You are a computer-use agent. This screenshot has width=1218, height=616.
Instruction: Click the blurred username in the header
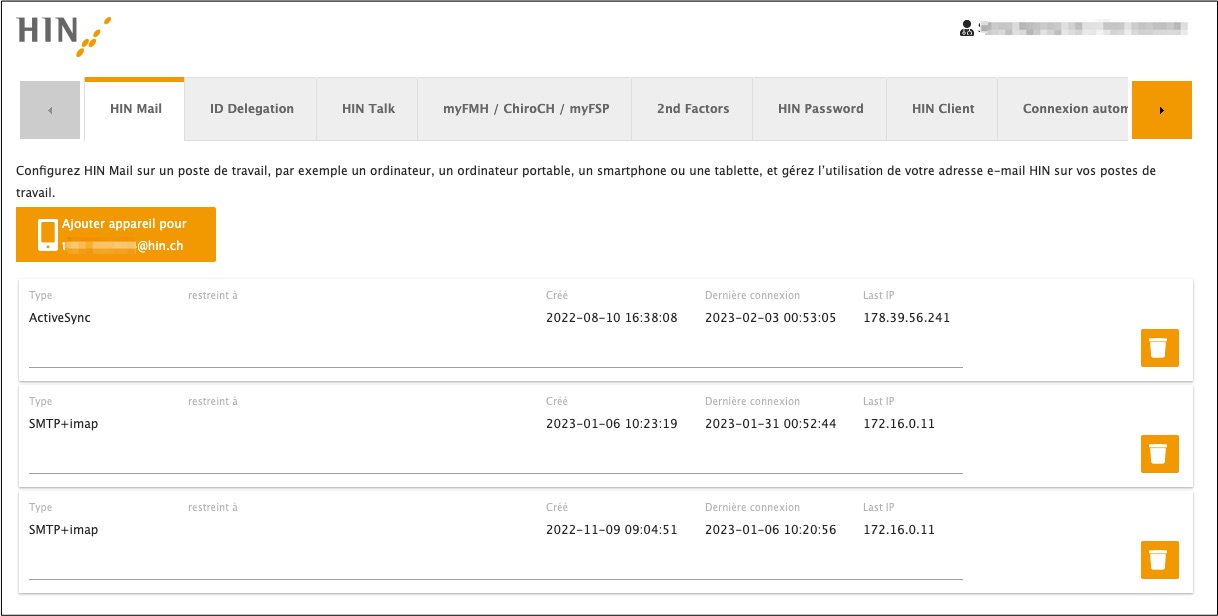coord(1083,29)
